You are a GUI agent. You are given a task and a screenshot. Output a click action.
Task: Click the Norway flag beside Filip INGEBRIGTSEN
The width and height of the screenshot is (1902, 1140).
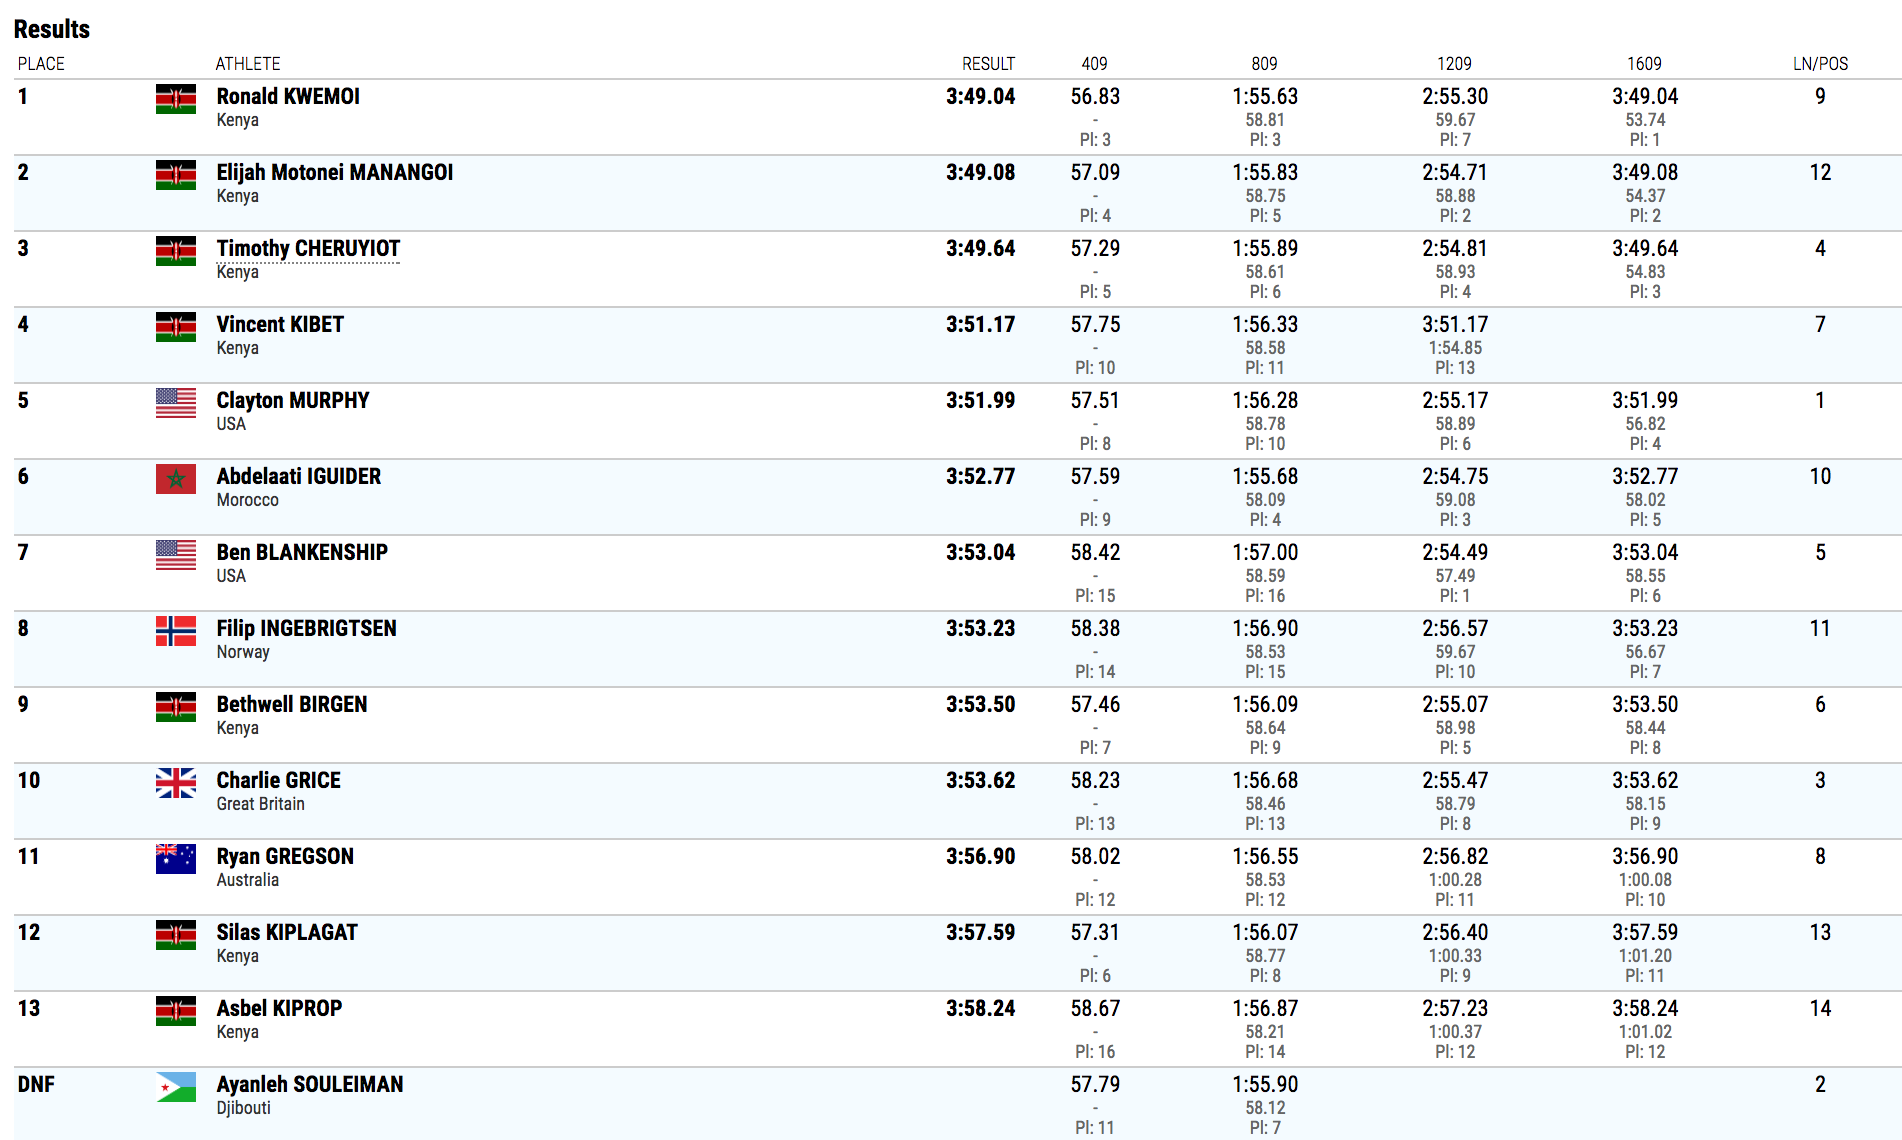pos(176,631)
